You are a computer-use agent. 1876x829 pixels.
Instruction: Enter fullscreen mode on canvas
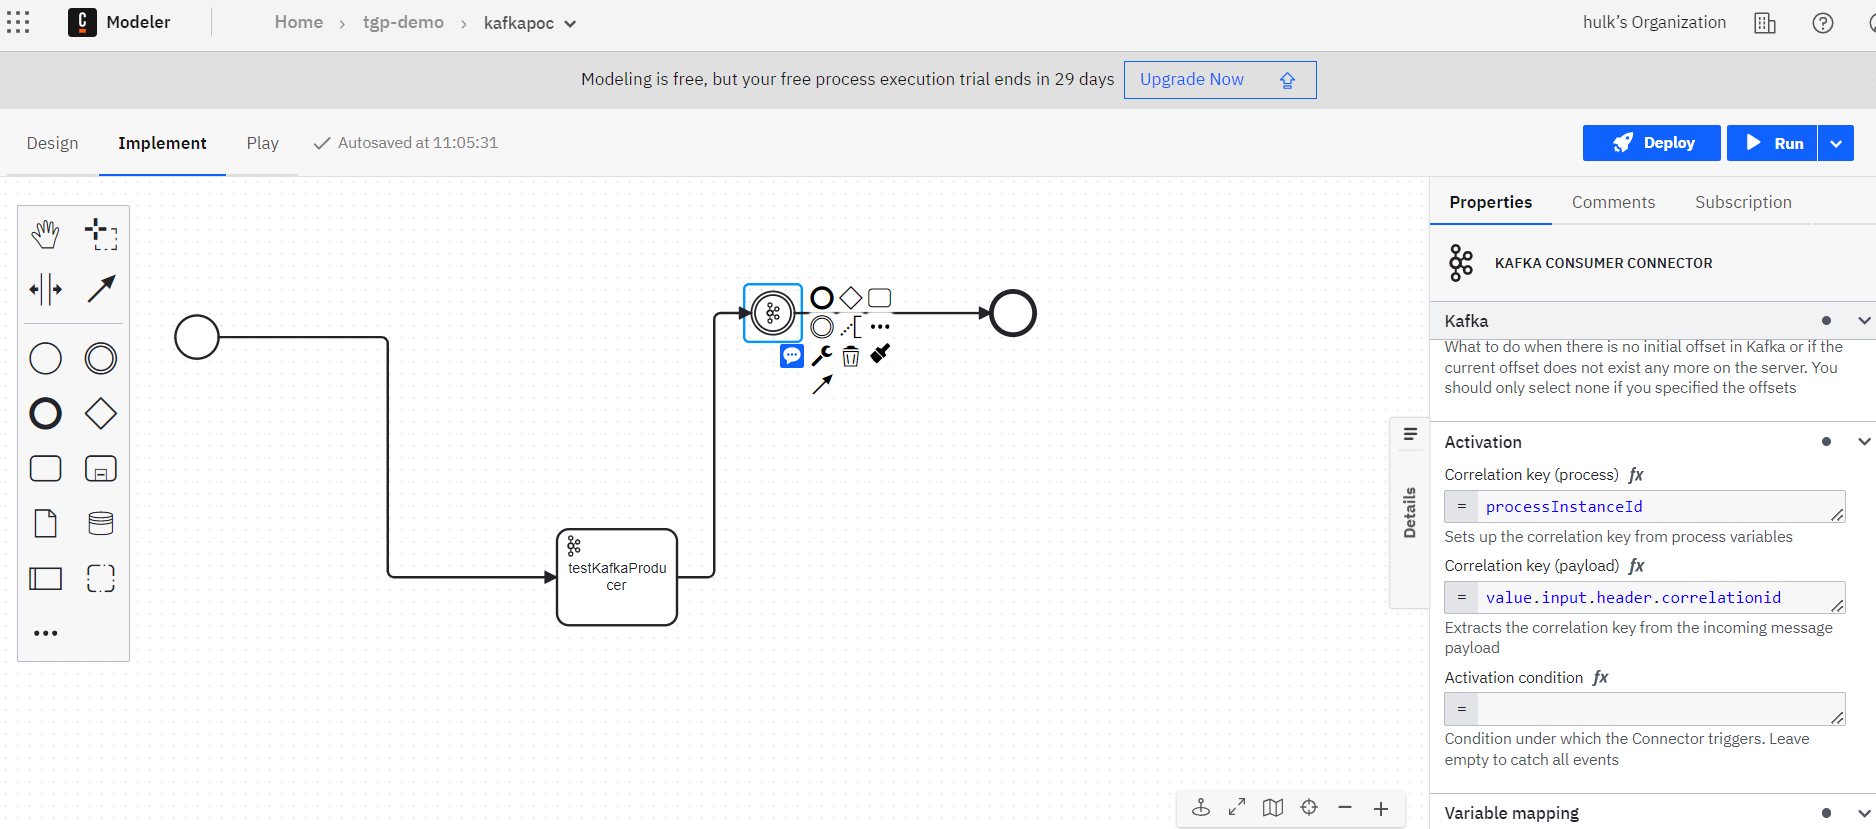1237,807
